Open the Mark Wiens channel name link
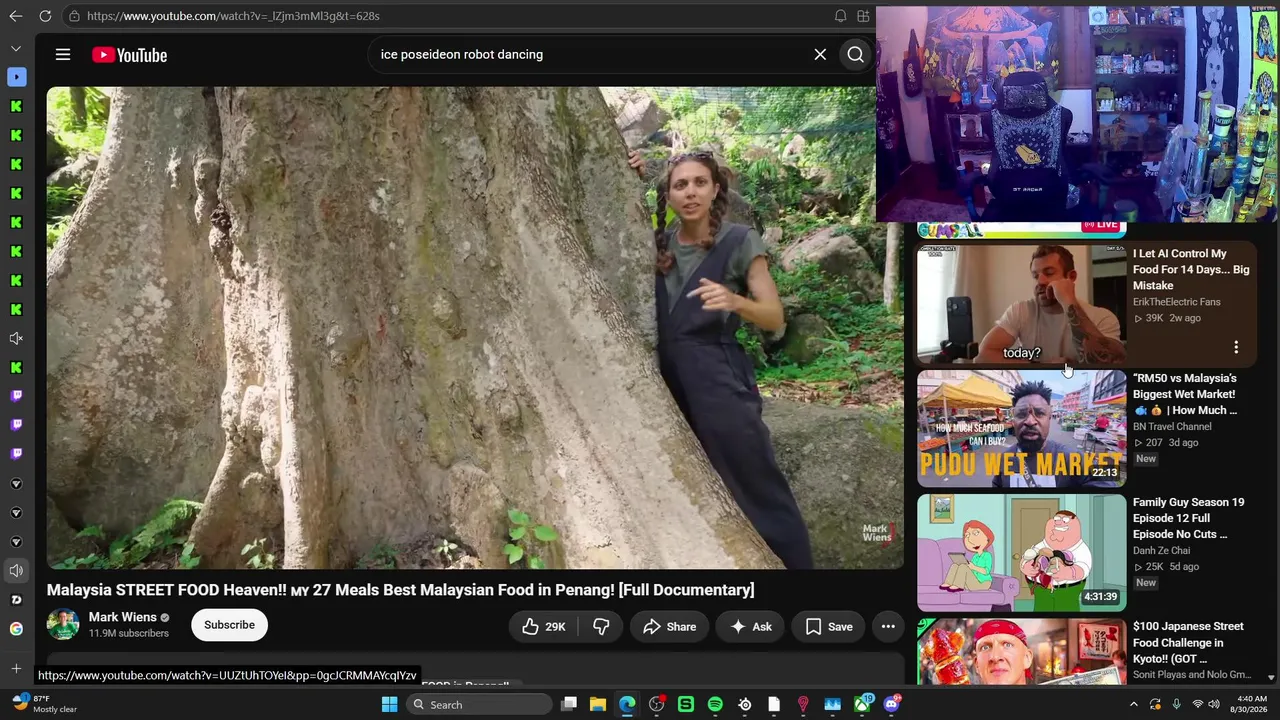The image size is (1280, 720). [123, 617]
